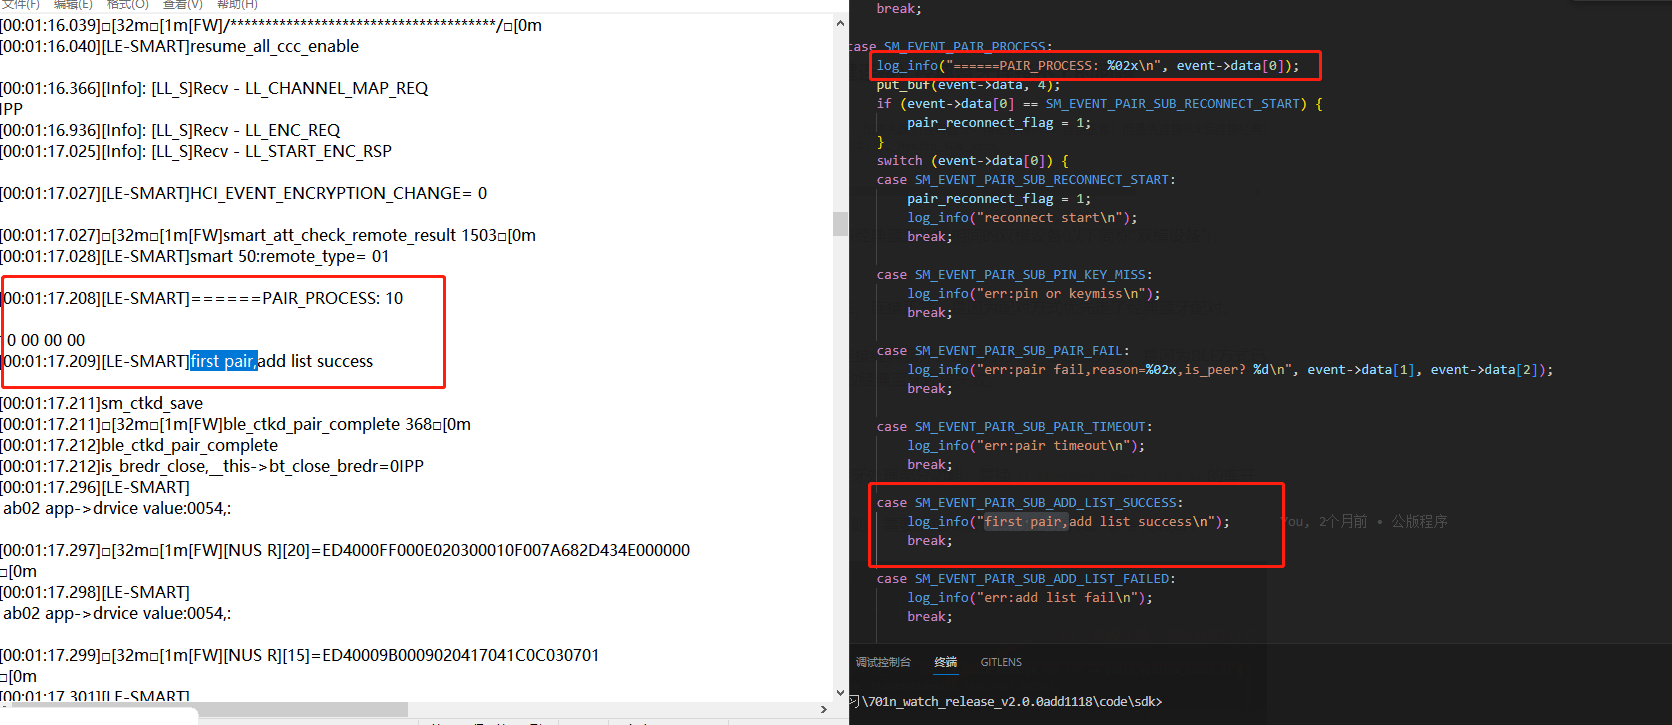
Task: Click the 'err:pair fail,reason' log_info line
Action: [x=1230, y=369]
